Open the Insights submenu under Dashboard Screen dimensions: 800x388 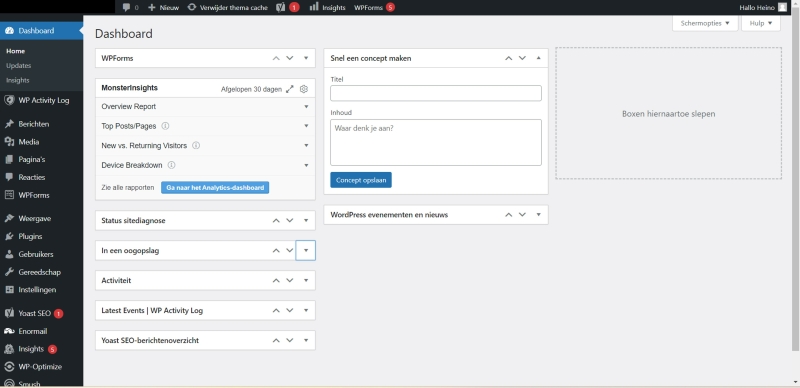click(x=18, y=80)
